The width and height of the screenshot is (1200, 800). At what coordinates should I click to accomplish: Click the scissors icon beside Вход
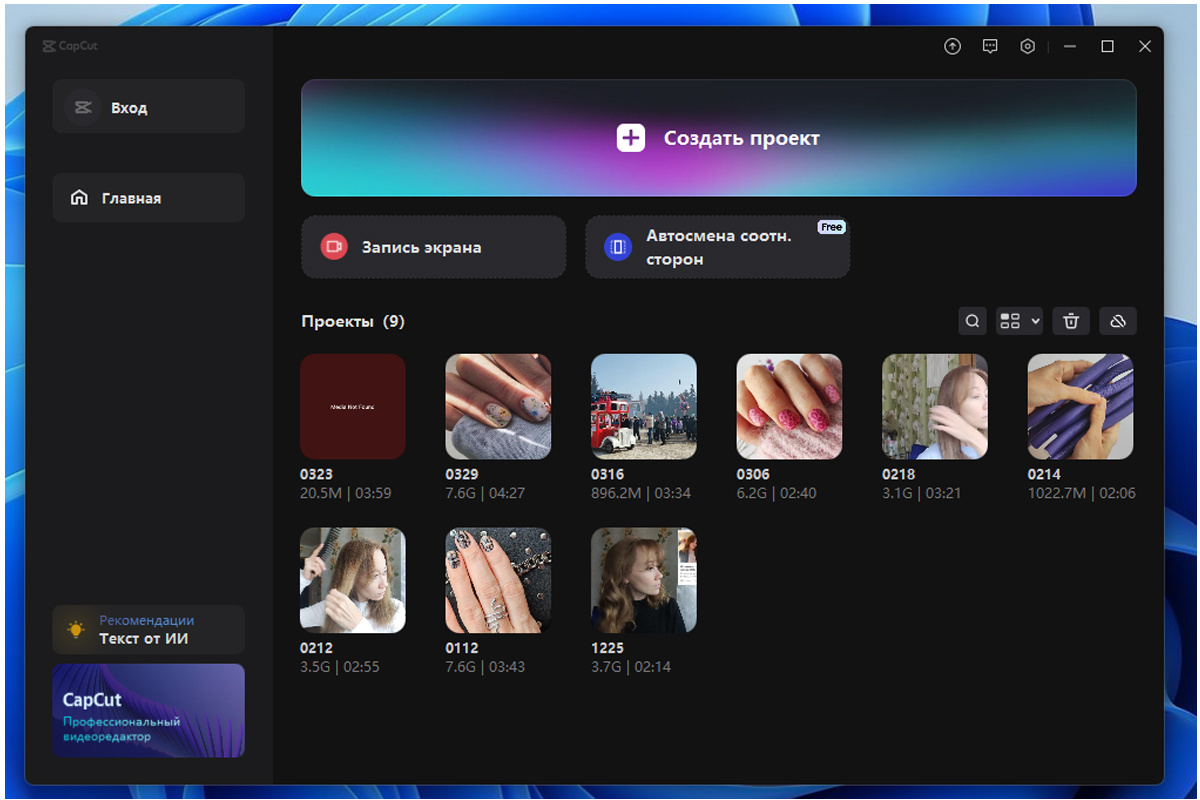click(82, 107)
